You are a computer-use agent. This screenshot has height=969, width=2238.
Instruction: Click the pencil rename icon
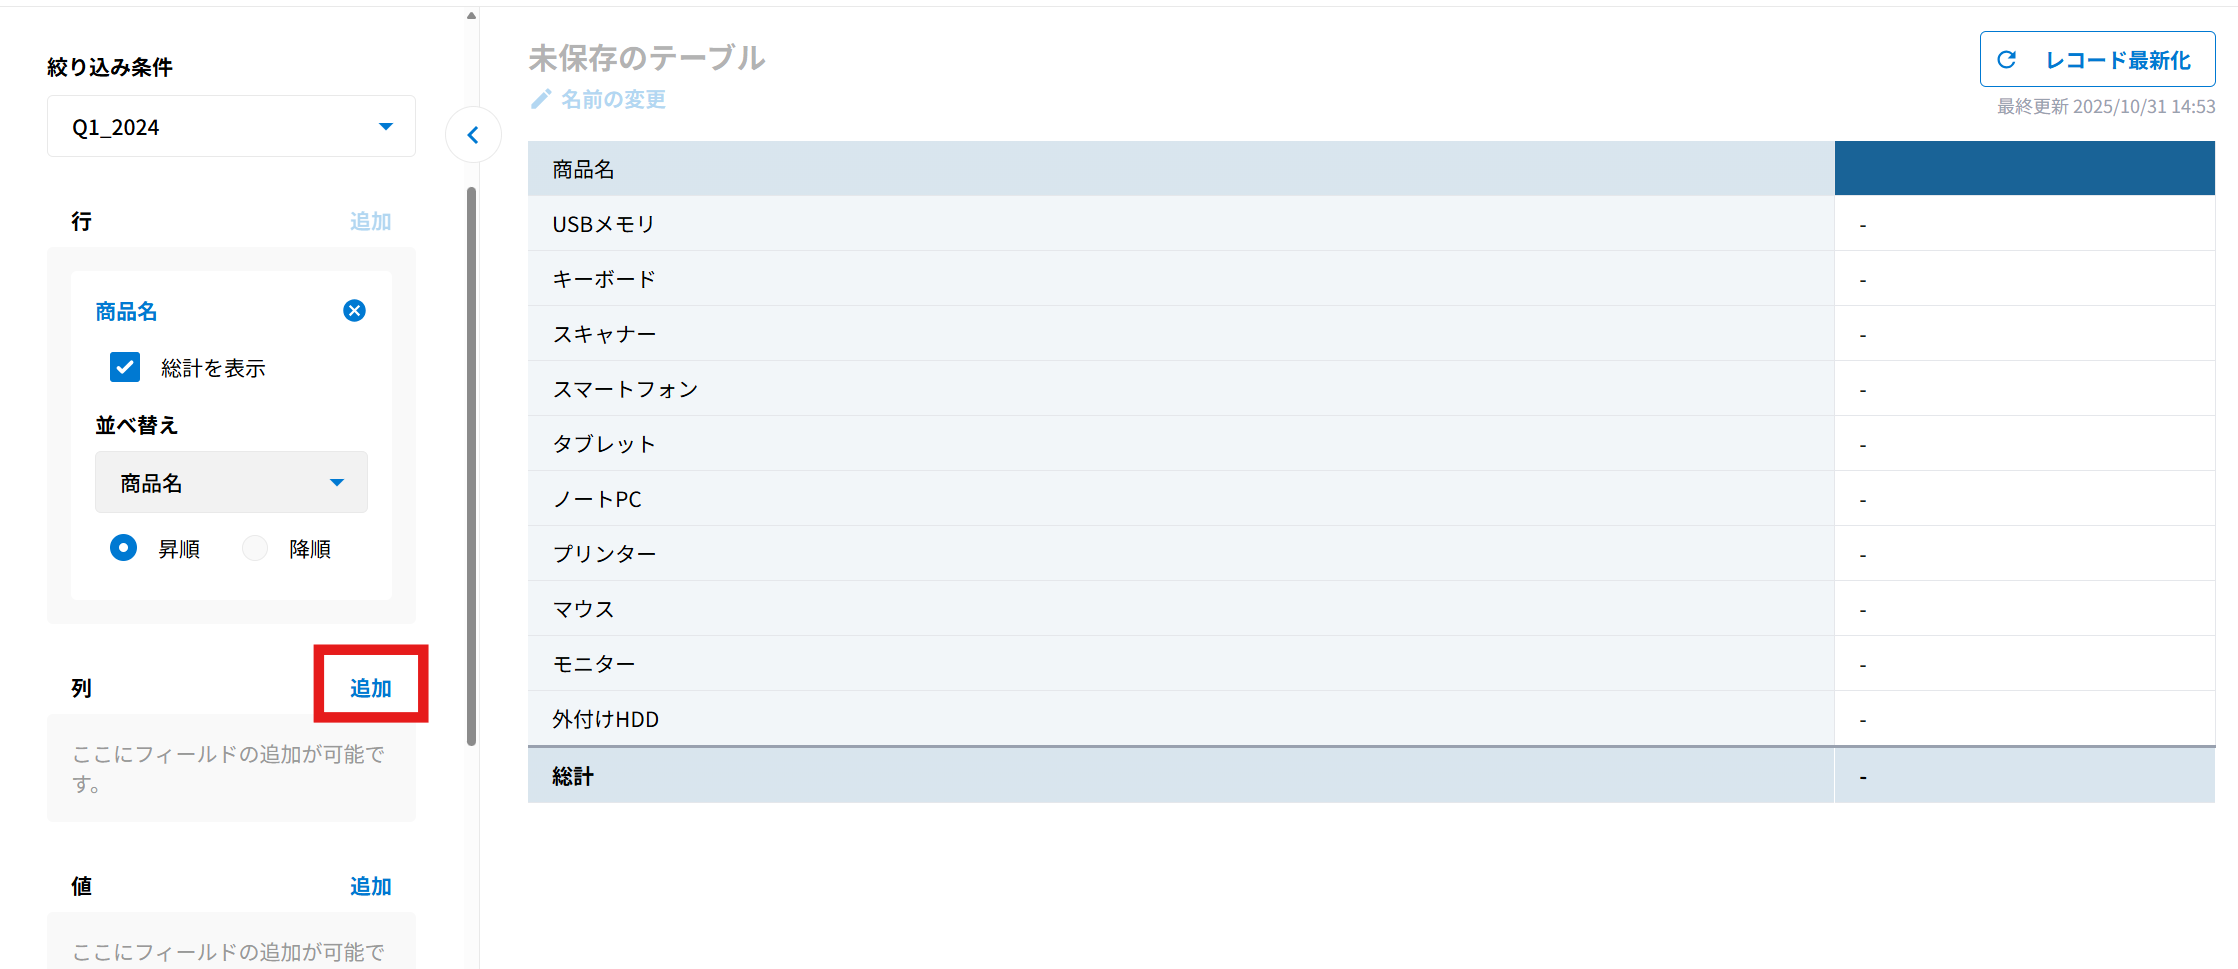coord(541,99)
